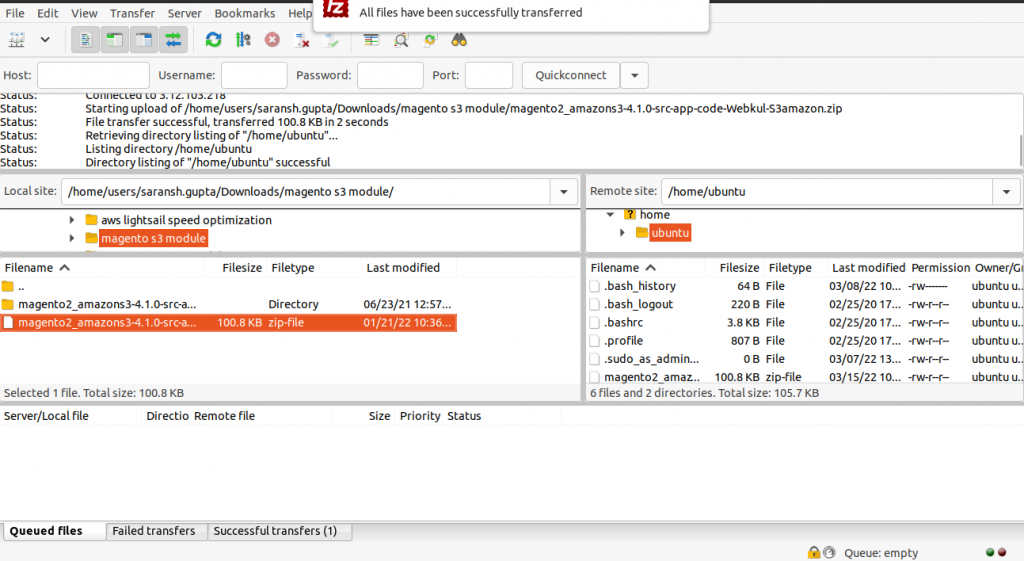This screenshot has height=561, width=1024.
Task: Open the Quickconnect history dropdown
Action: coord(634,75)
